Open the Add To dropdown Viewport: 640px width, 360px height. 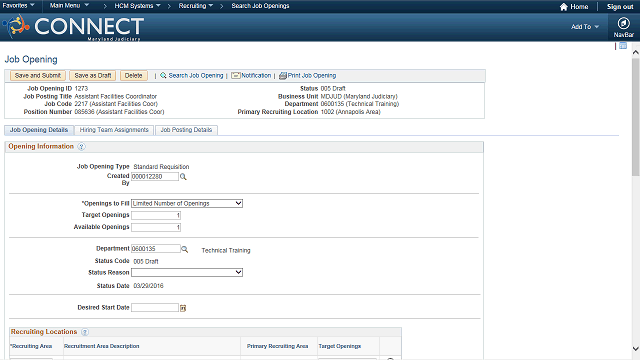(x=585, y=27)
